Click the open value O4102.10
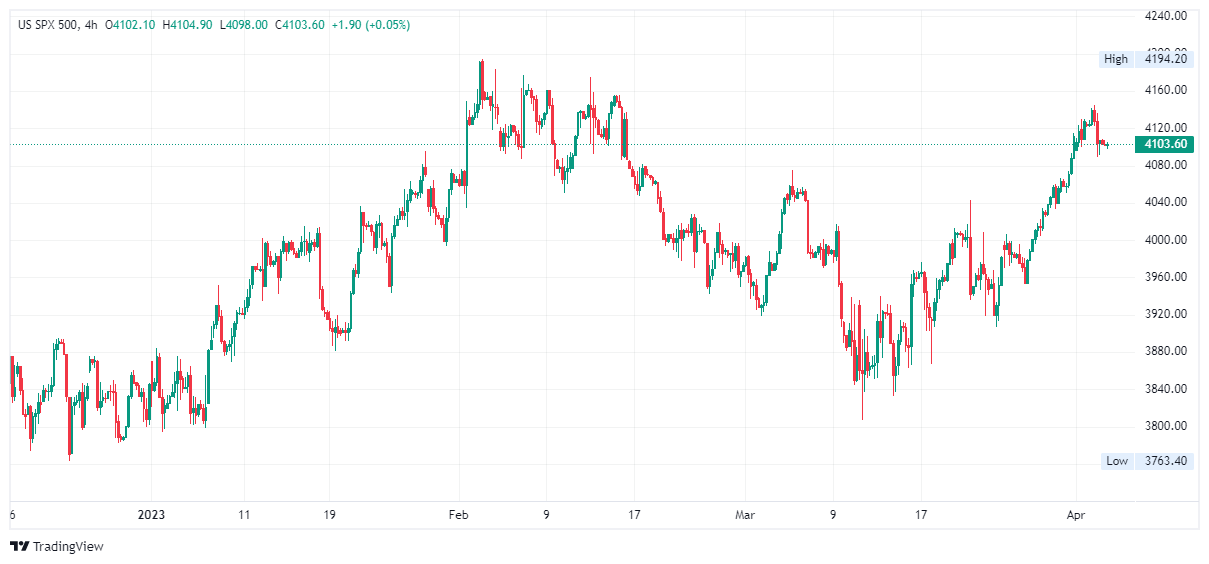Image resolution: width=1209 pixels, height=564 pixels. click(x=130, y=25)
